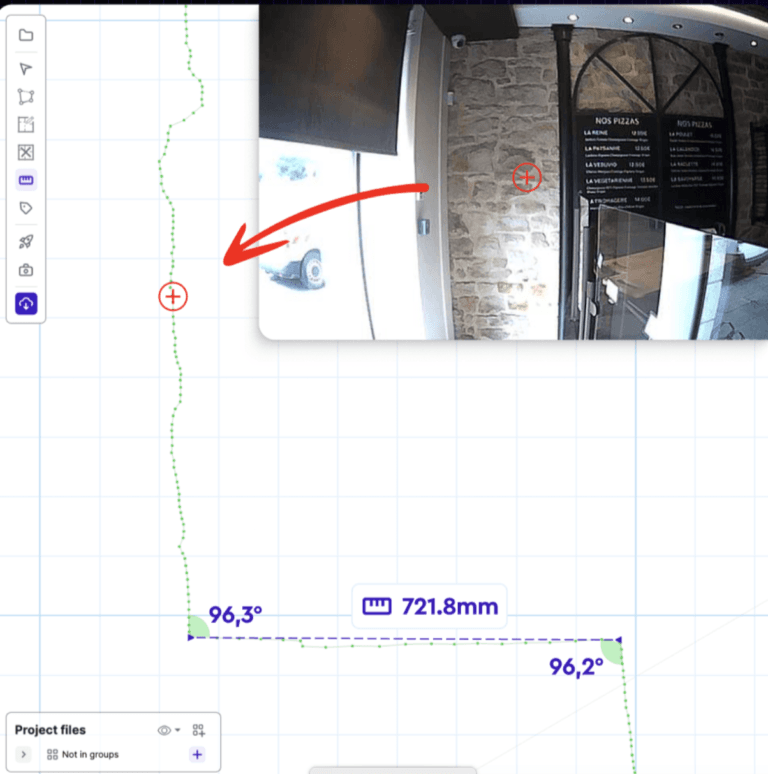Click the red crosshair marker on point cloud path
This screenshot has height=774, width=768.
tap(173, 296)
